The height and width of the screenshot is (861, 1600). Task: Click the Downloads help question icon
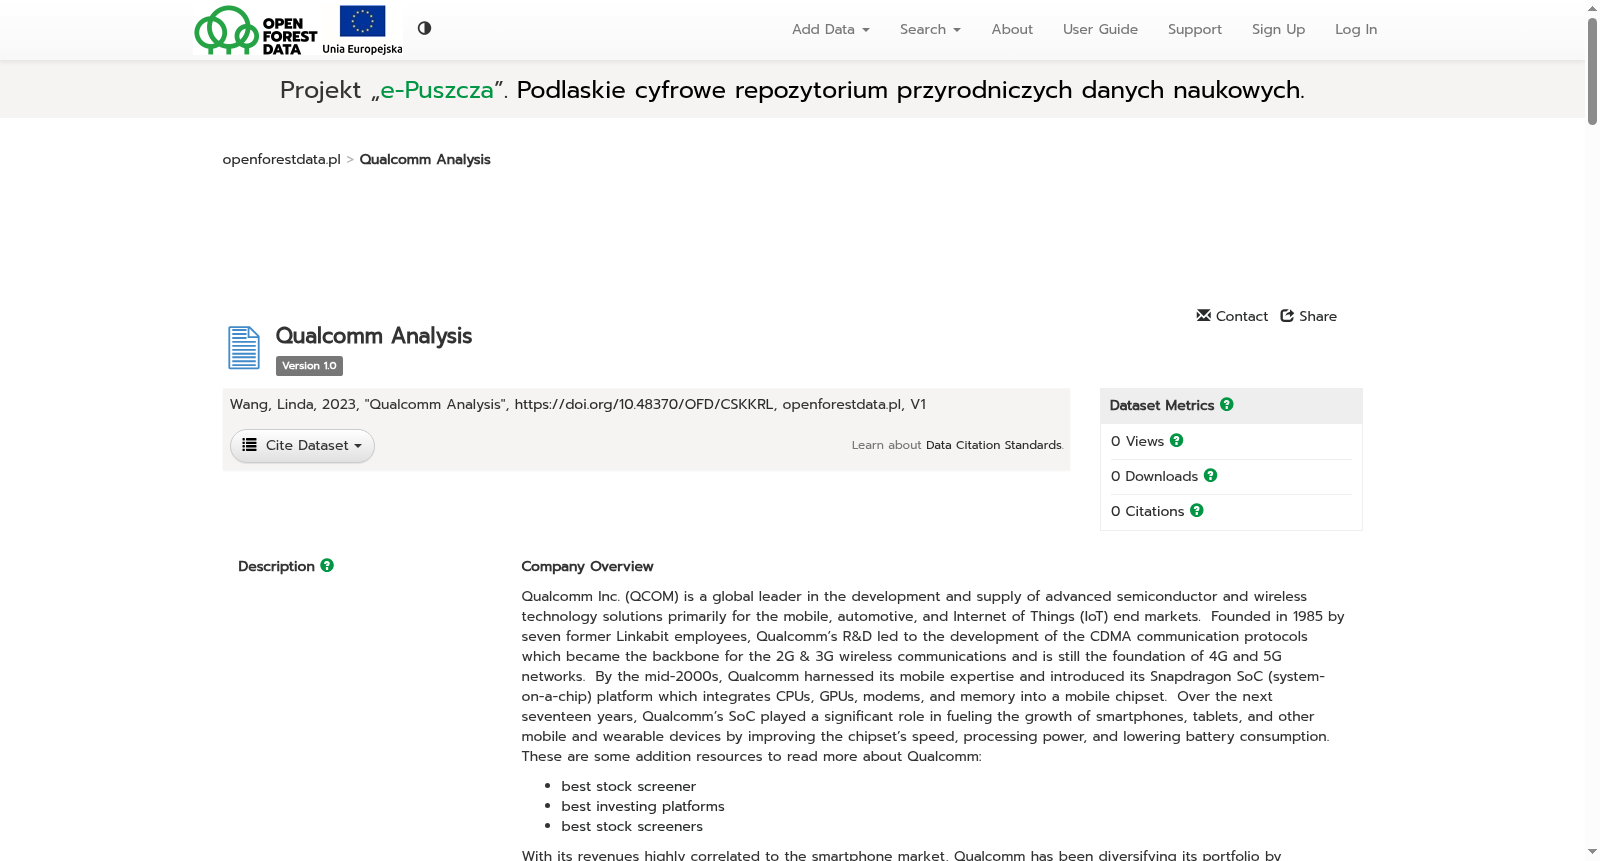[1211, 475]
